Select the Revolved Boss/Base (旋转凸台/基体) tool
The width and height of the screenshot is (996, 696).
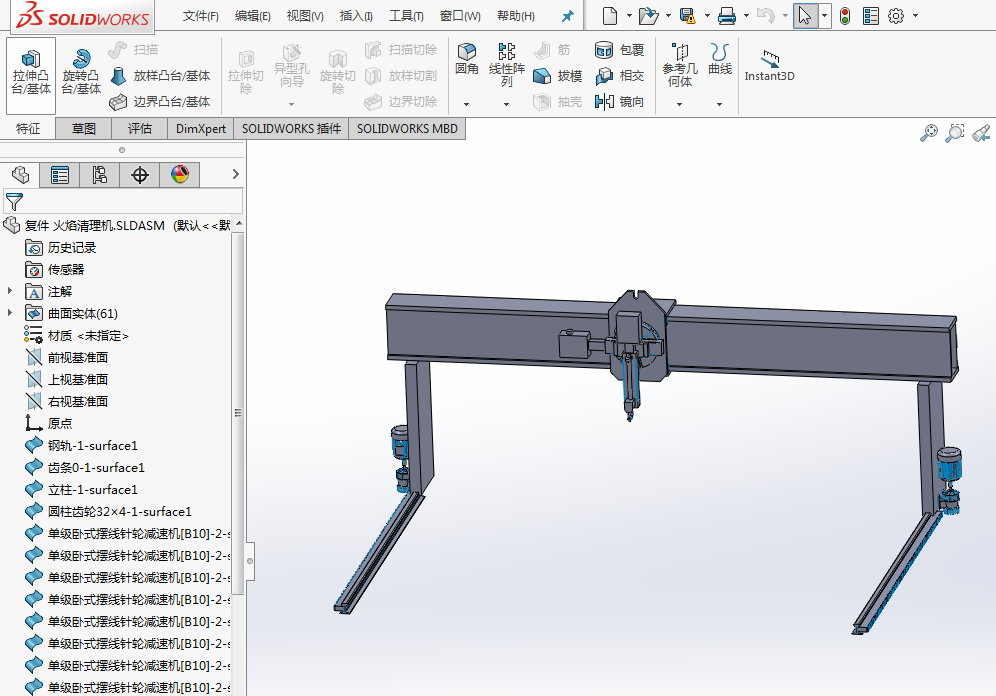point(81,73)
